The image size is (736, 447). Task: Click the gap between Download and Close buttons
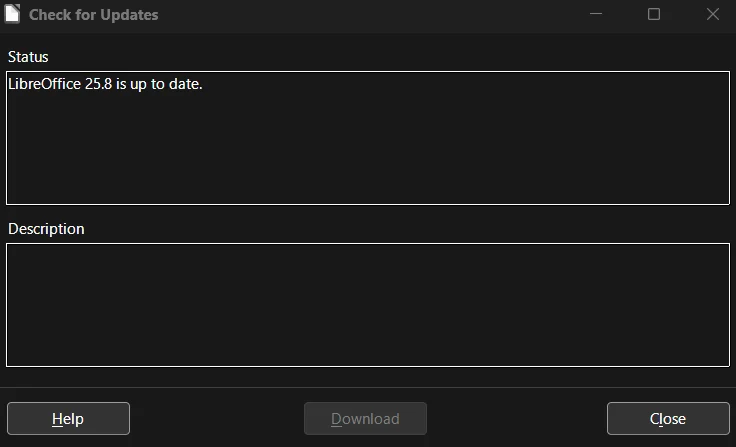517,418
